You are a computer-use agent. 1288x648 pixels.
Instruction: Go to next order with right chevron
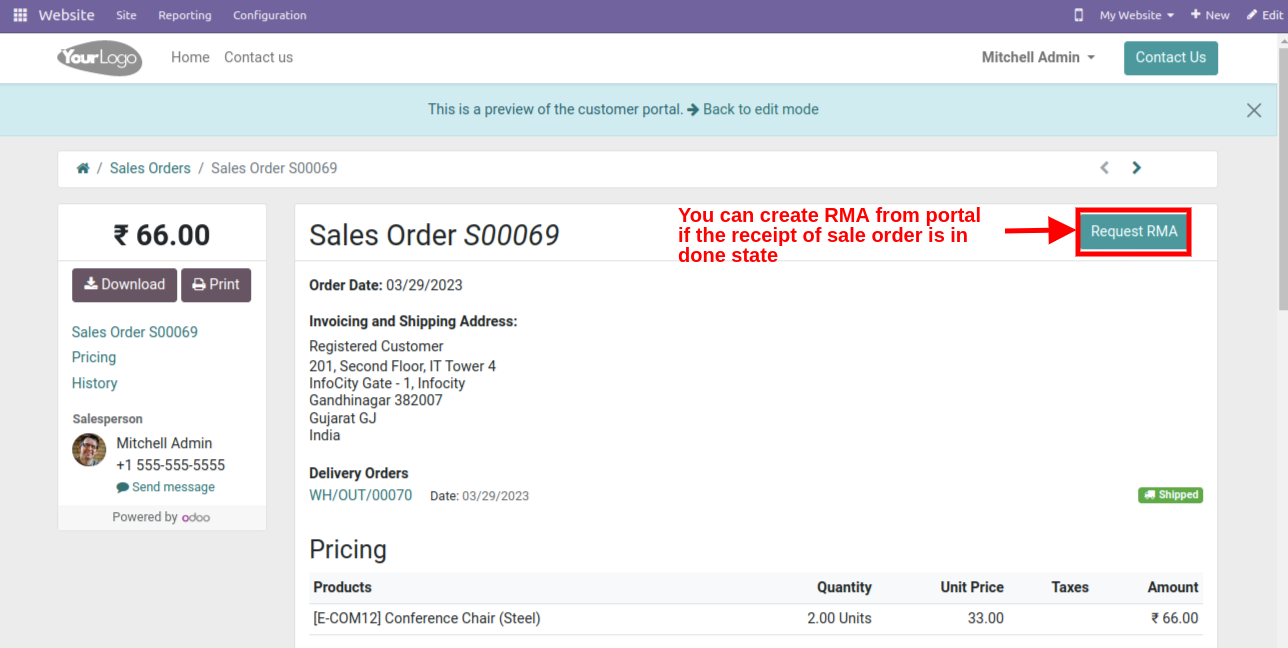(x=1136, y=168)
